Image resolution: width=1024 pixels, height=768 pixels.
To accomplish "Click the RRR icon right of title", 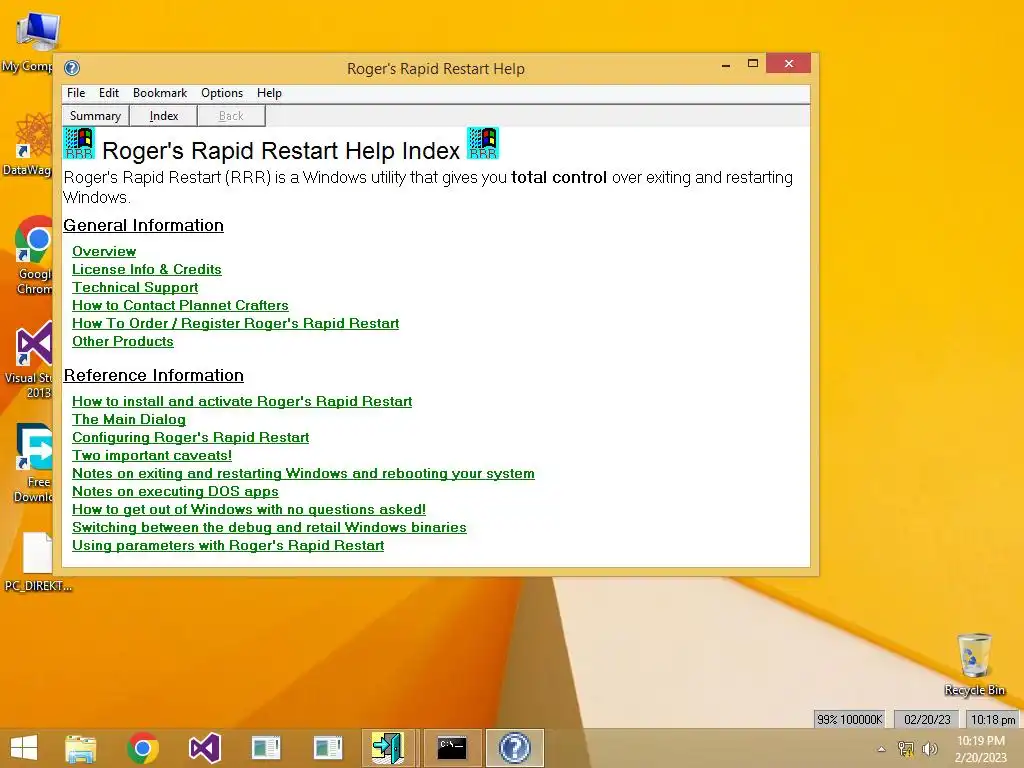I will tap(483, 143).
